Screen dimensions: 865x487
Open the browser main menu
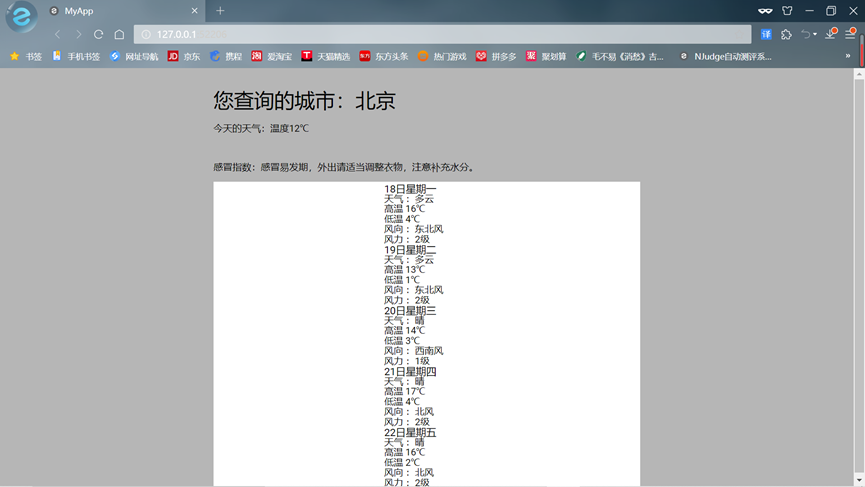click(850, 34)
